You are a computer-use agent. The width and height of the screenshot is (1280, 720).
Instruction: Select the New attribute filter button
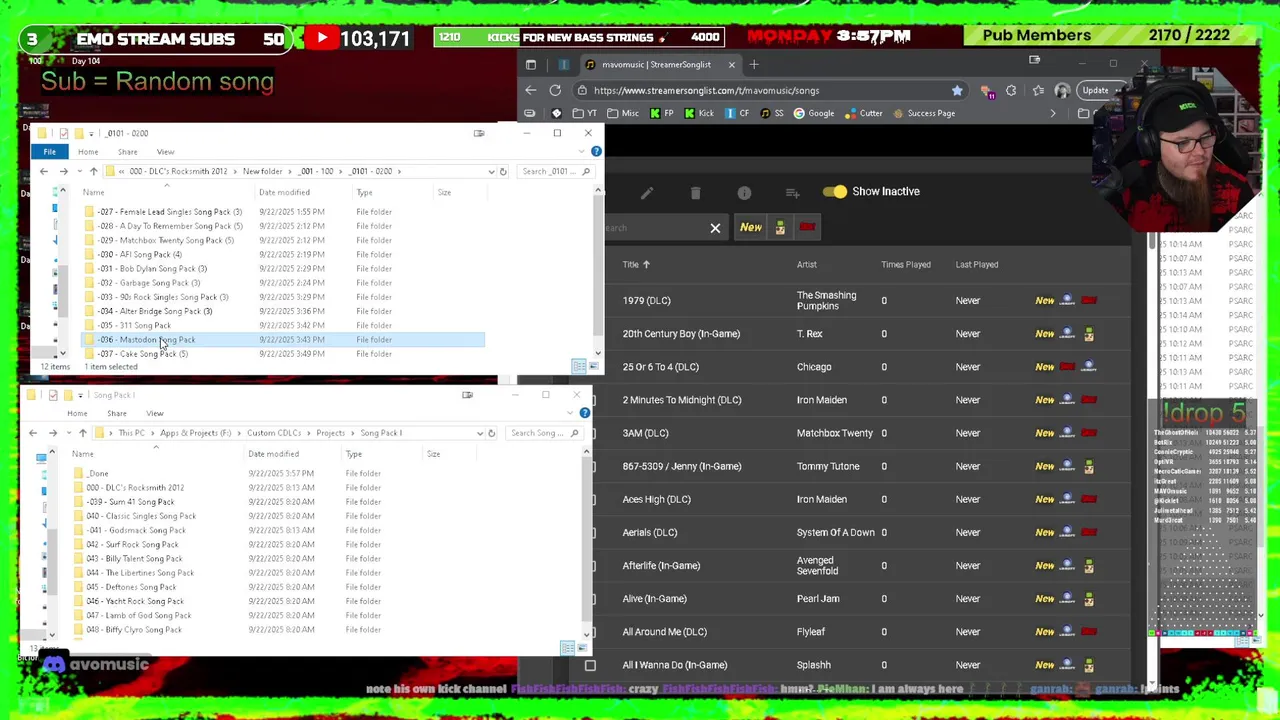pyautogui.click(x=751, y=227)
